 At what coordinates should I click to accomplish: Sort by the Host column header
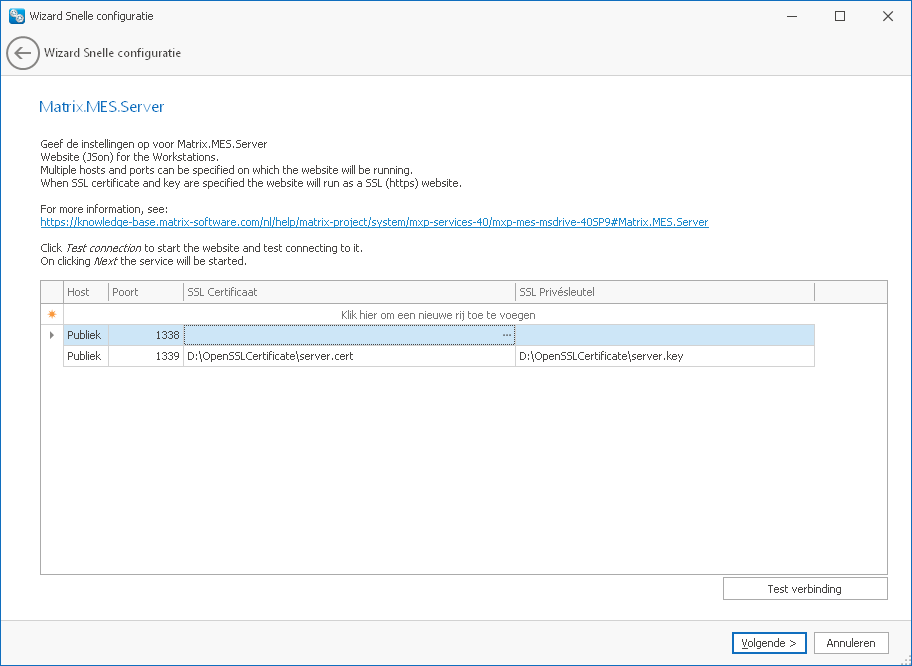(86, 292)
